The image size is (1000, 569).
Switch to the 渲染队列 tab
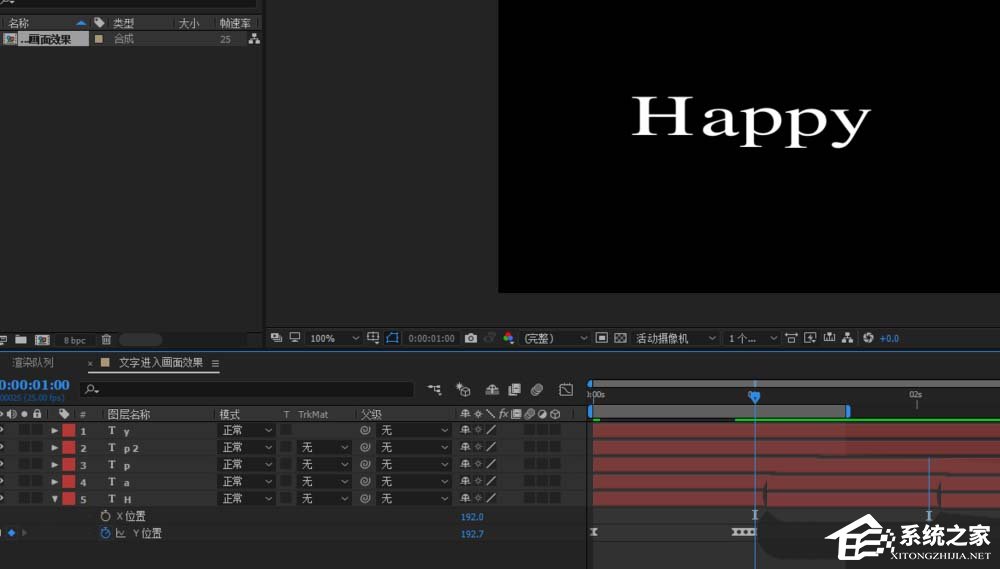tap(34, 363)
